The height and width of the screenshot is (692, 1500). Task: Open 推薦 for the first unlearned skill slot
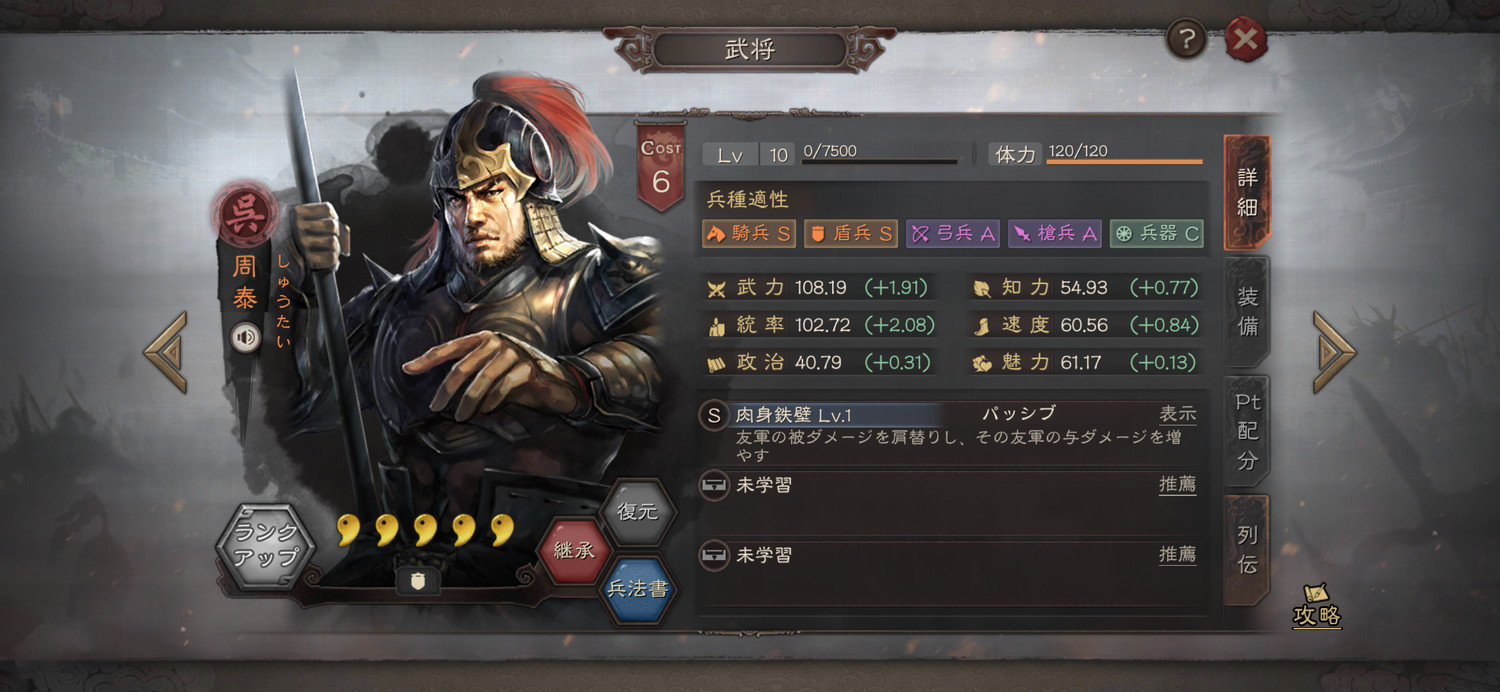point(1177,485)
